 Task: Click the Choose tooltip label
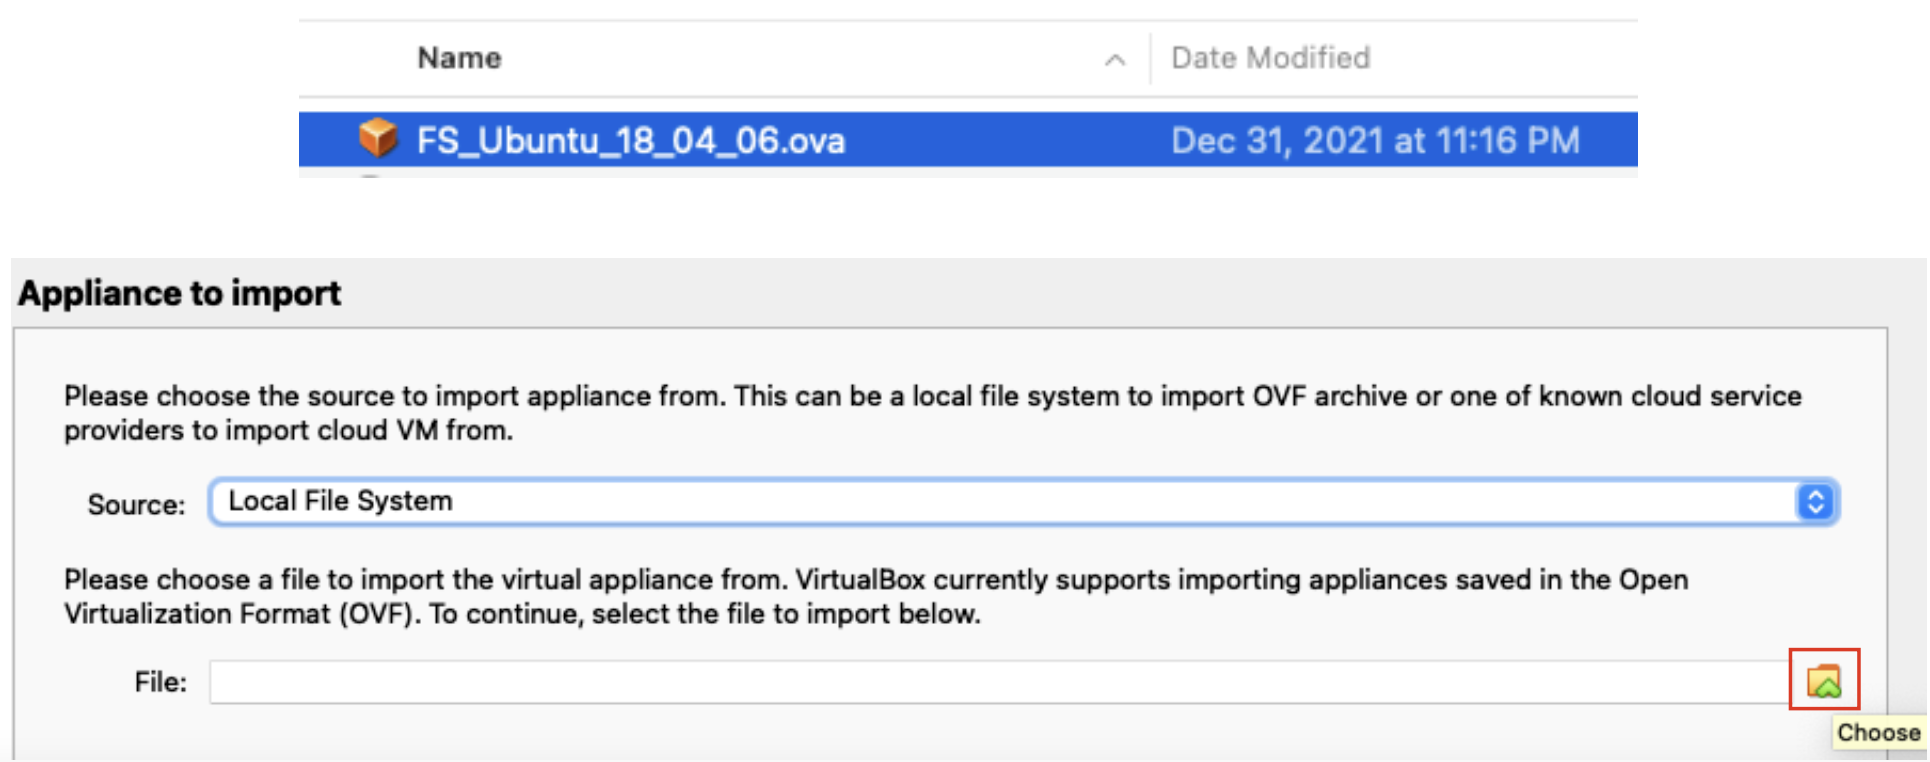pyautogui.click(x=1878, y=732)
